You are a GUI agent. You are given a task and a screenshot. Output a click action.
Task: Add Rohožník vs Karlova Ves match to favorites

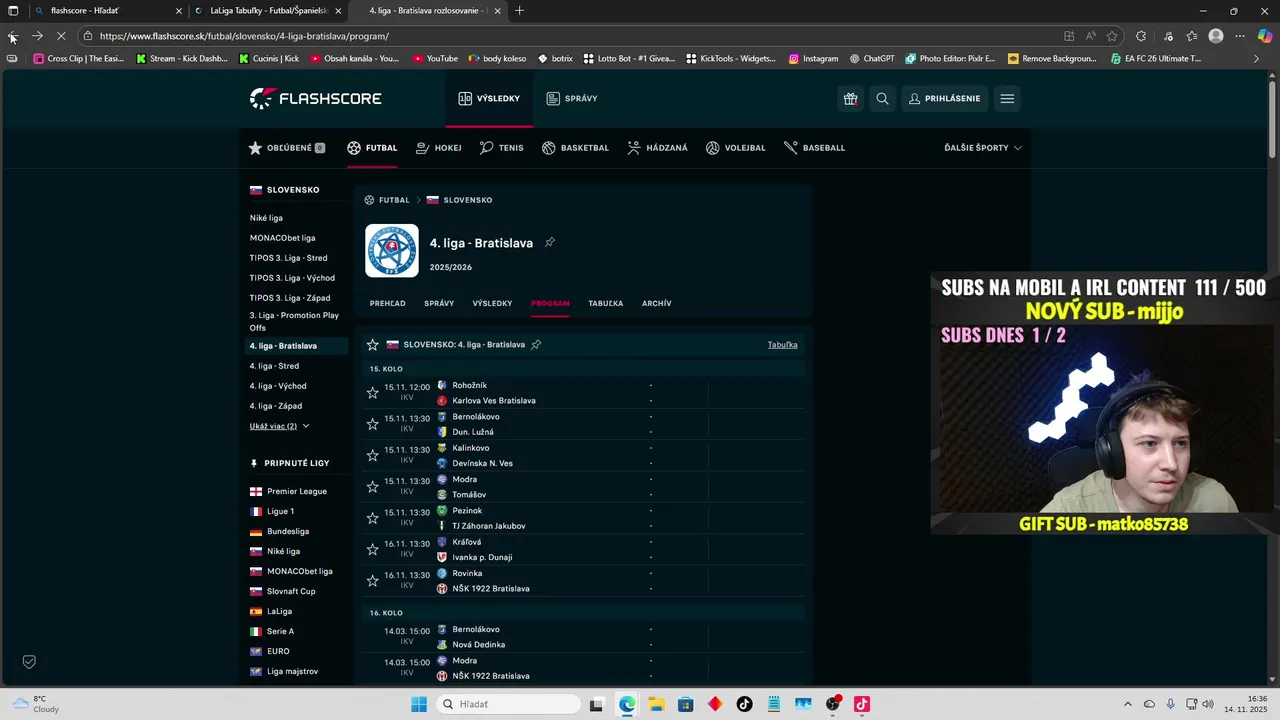[x=372, y=393]
